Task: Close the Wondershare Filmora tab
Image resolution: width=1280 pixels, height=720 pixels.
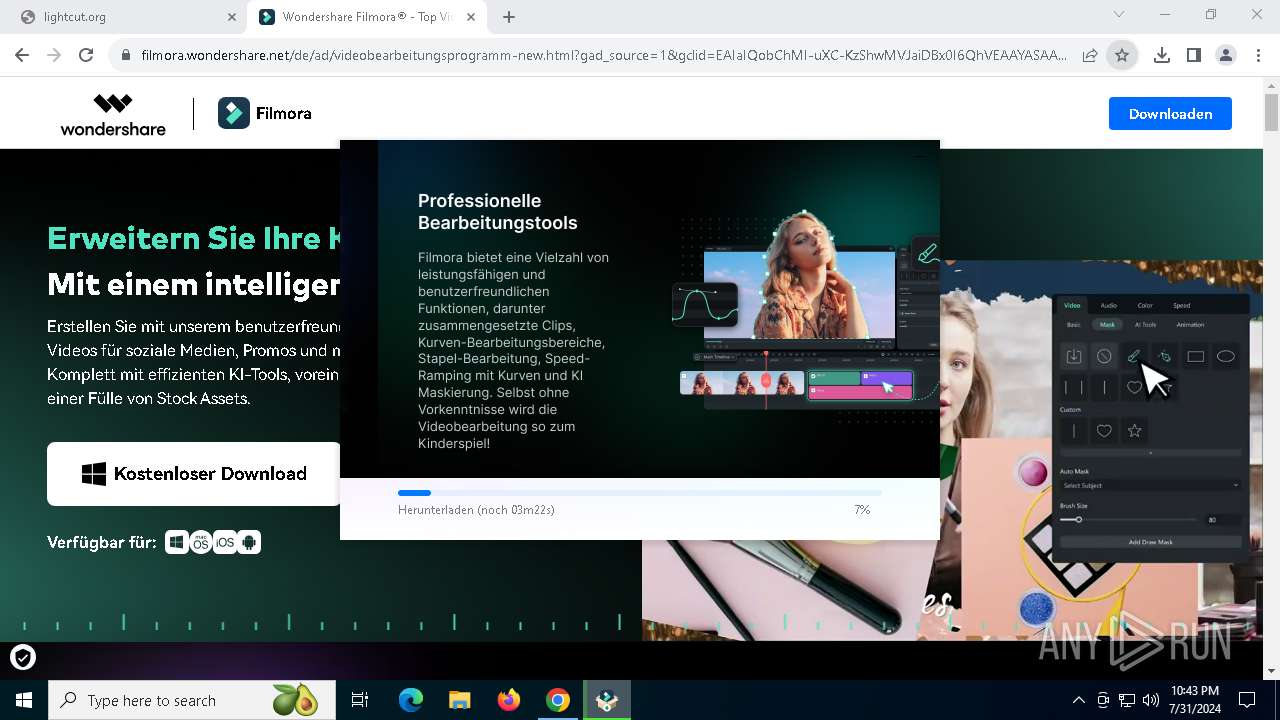Action: [471, 17]
